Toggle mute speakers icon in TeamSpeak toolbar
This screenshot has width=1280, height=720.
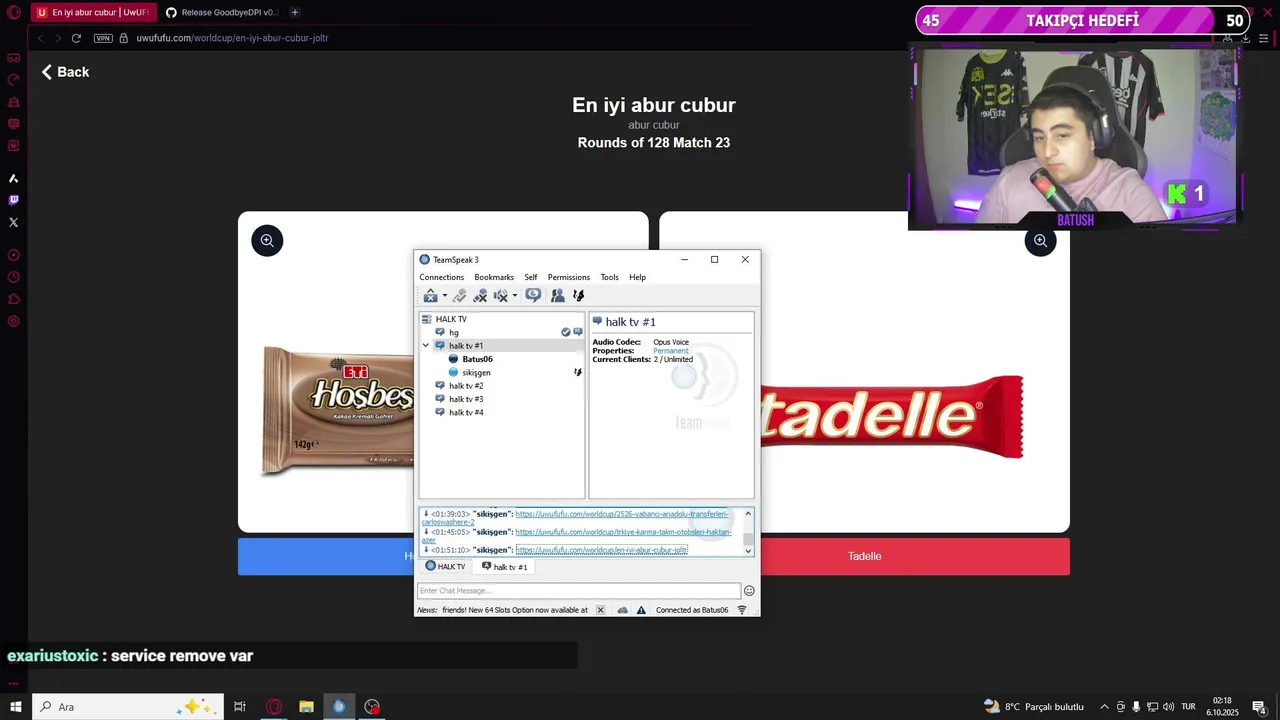[x=501, y=296]
